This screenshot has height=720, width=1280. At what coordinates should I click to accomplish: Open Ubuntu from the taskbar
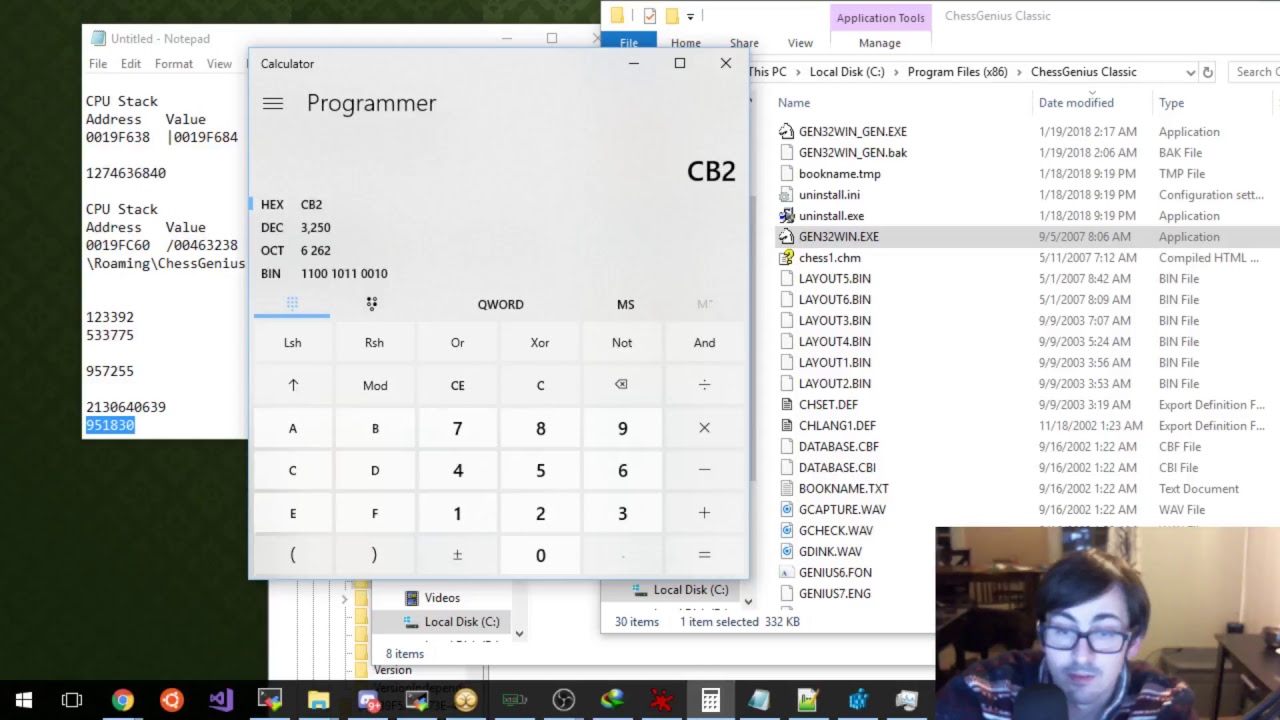tap(171, 700)
